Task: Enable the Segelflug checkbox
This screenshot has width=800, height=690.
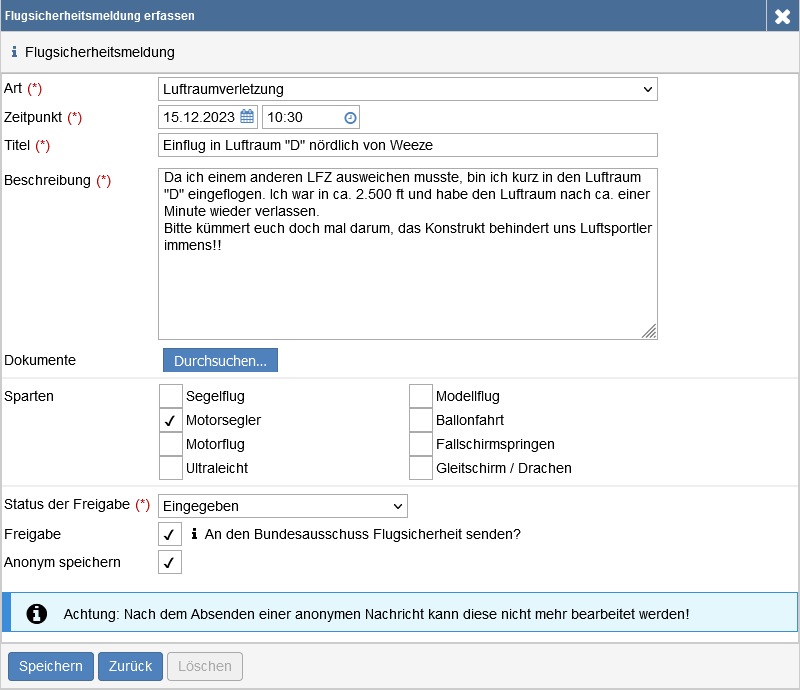Action: tap(171, 397)
